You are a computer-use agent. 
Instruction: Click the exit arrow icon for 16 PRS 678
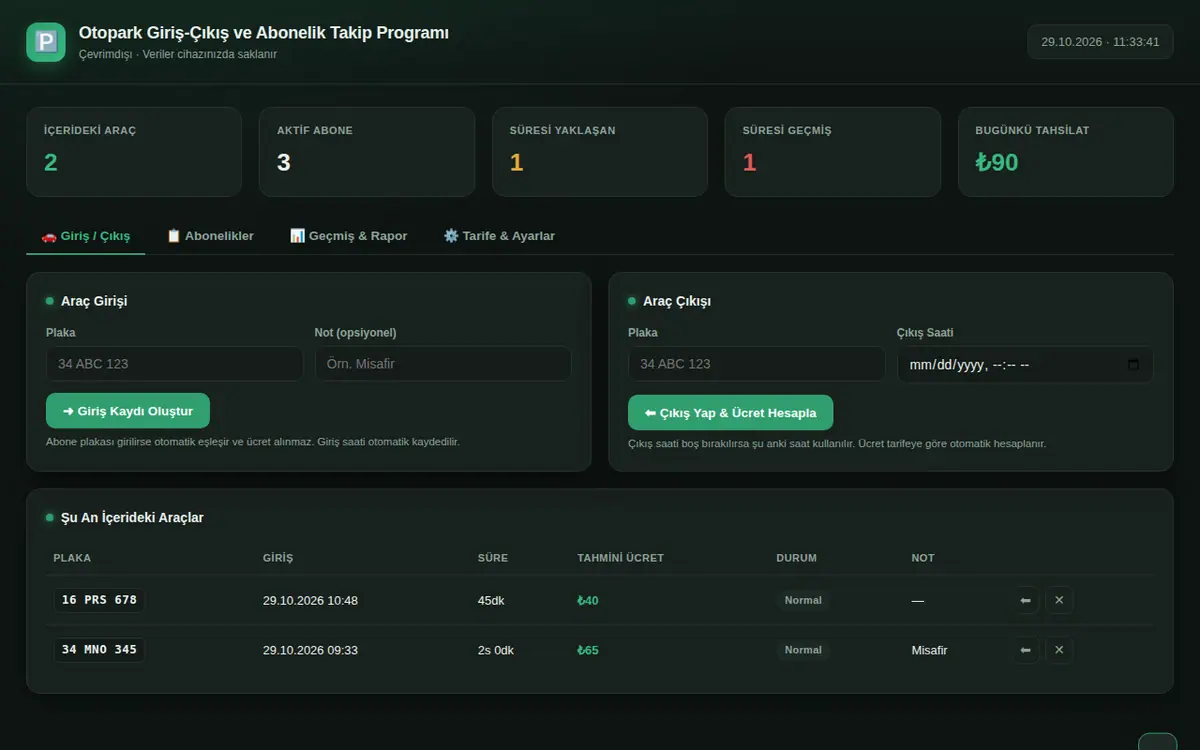[x=1025, y=600]
